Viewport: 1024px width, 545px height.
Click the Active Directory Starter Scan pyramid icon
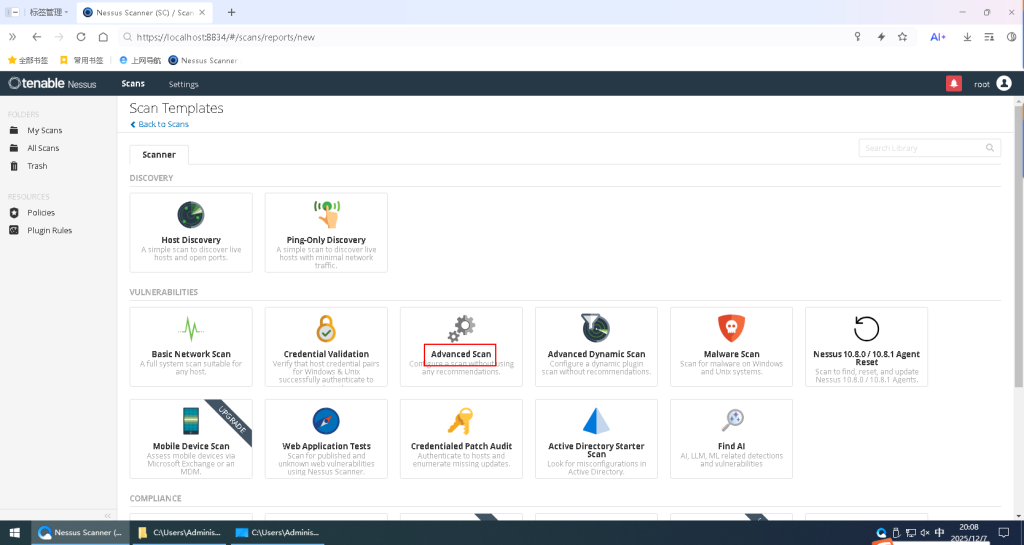point(596,420)
